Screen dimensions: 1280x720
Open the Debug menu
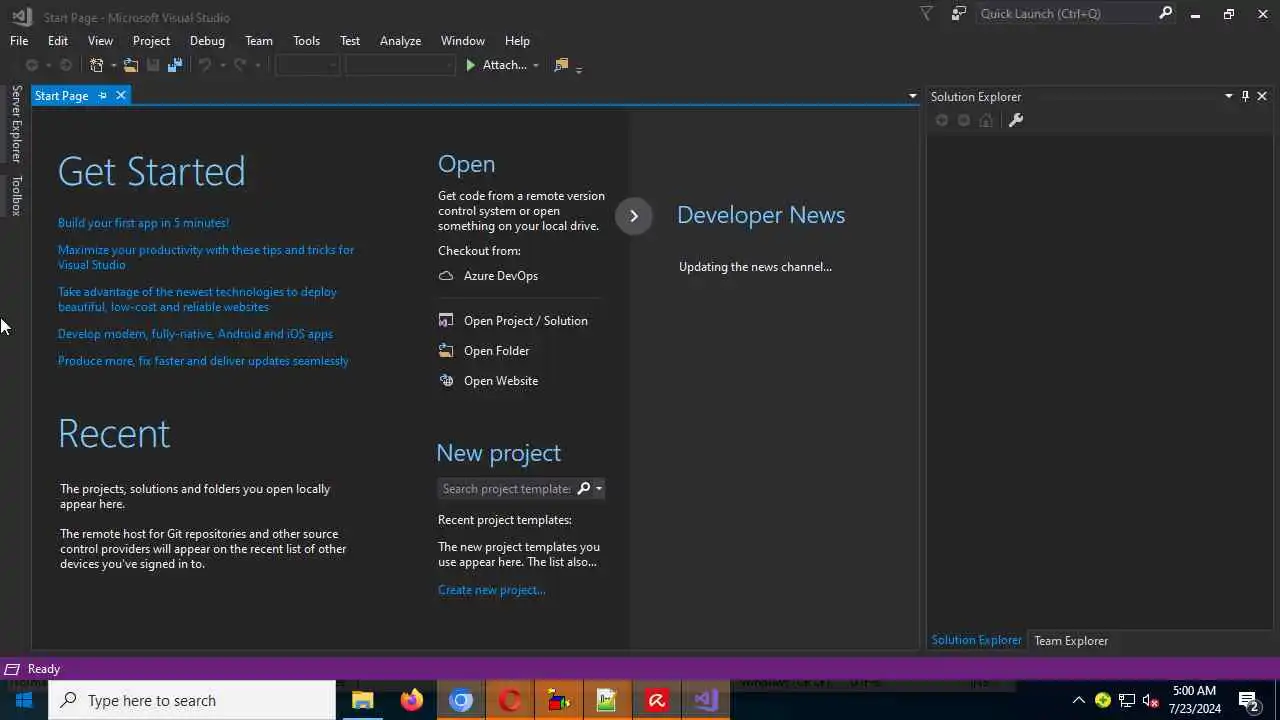click(207, 41)
